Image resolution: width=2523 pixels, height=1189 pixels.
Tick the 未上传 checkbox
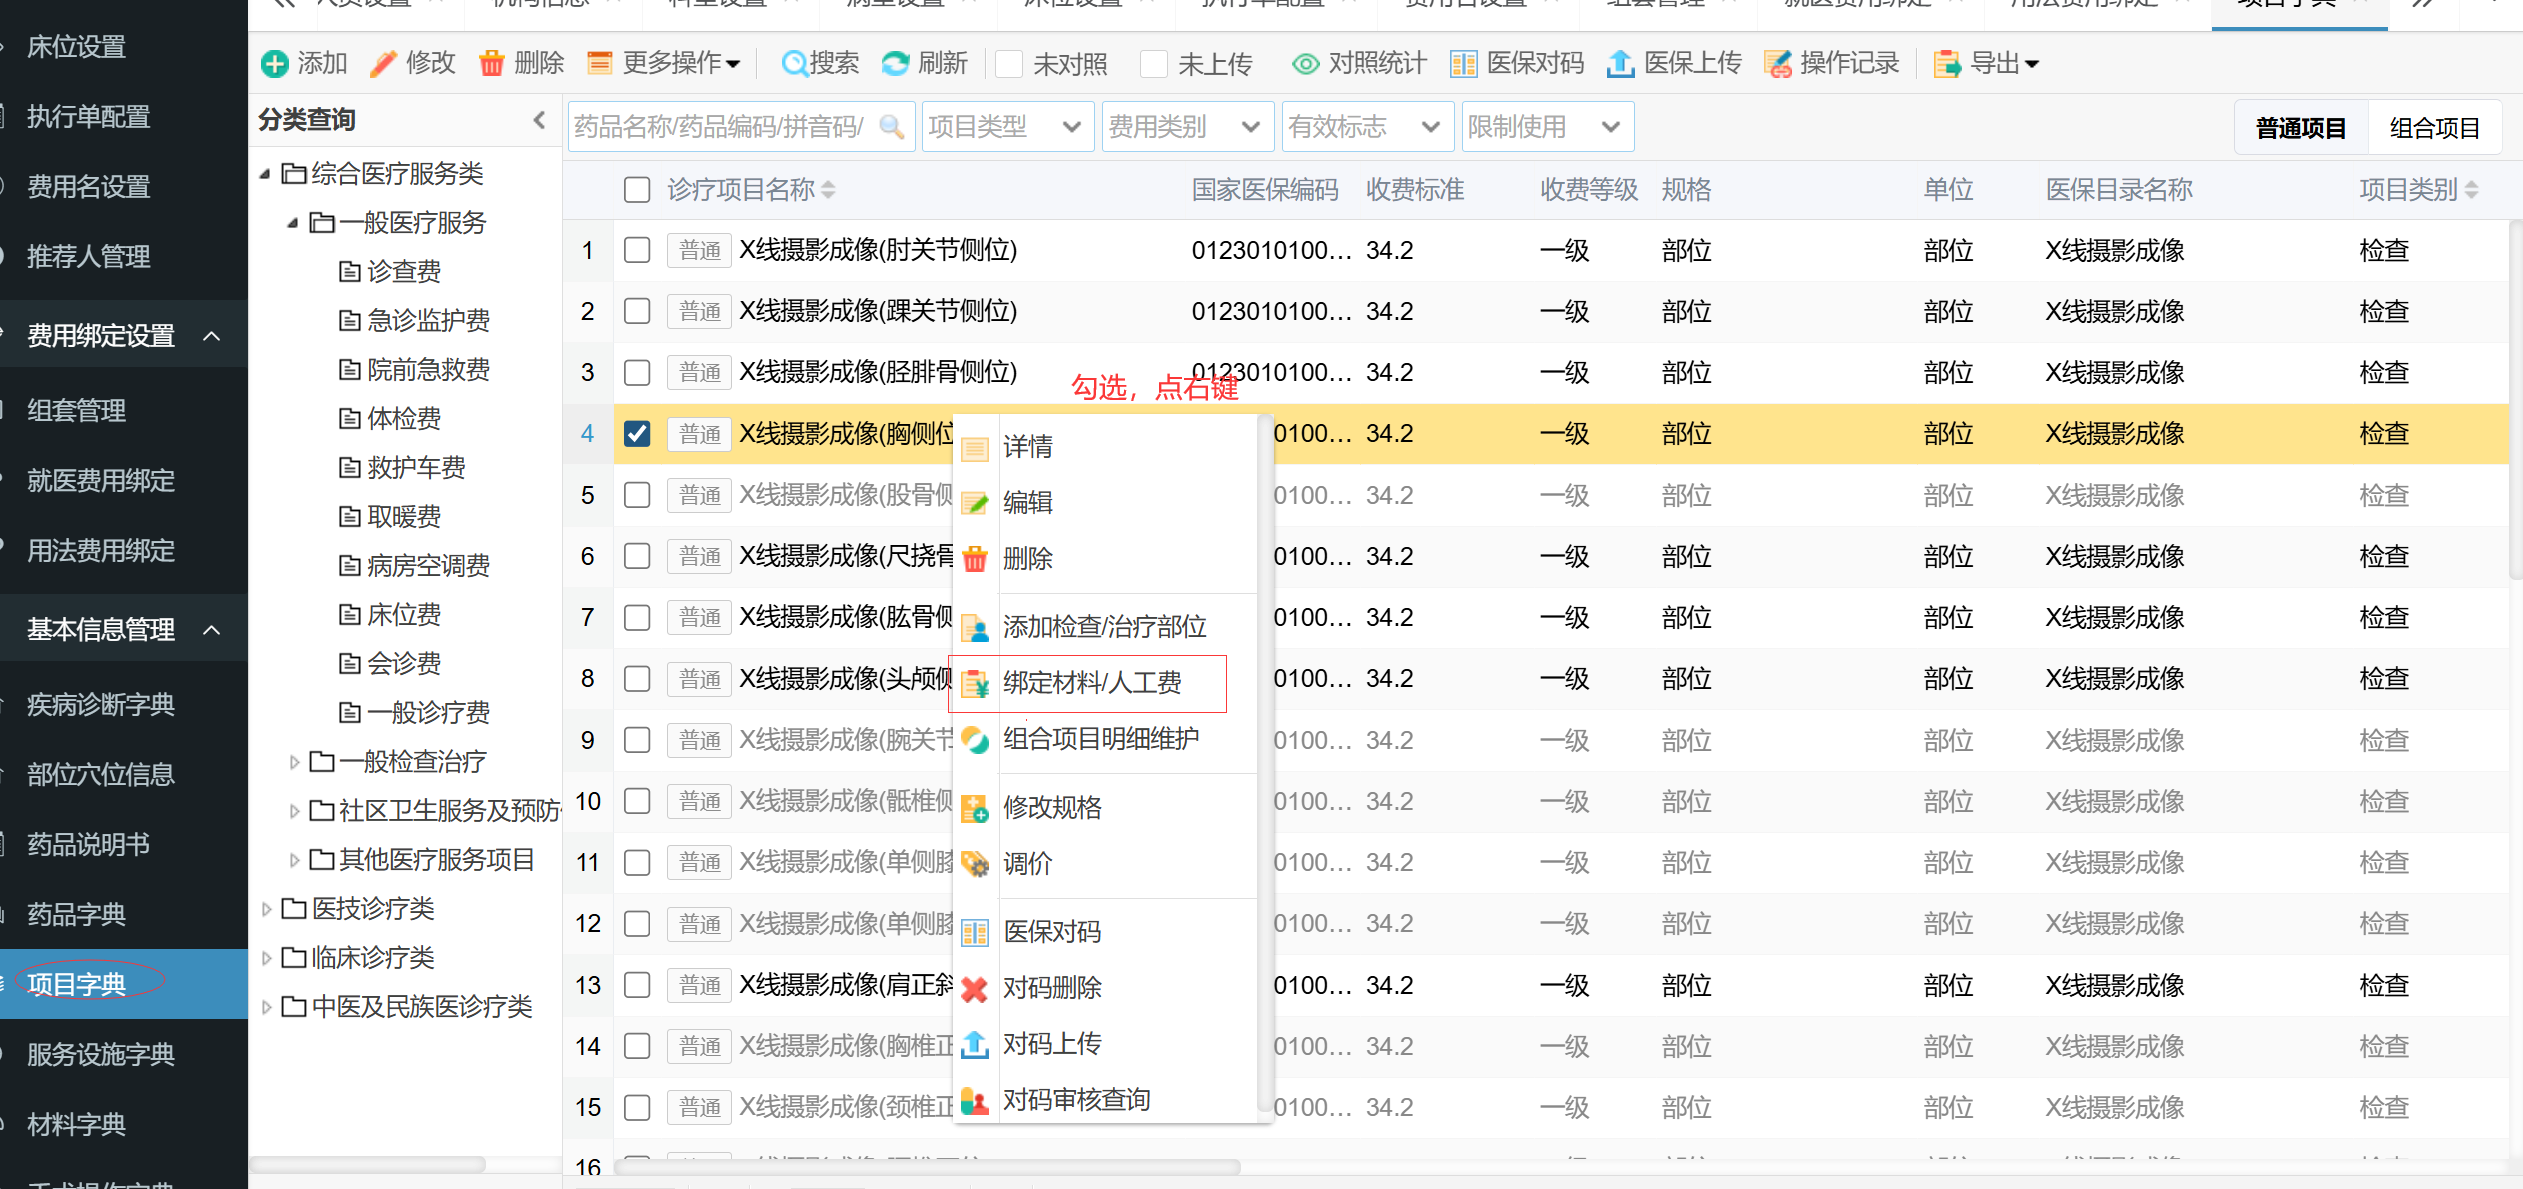[1154, 64]
